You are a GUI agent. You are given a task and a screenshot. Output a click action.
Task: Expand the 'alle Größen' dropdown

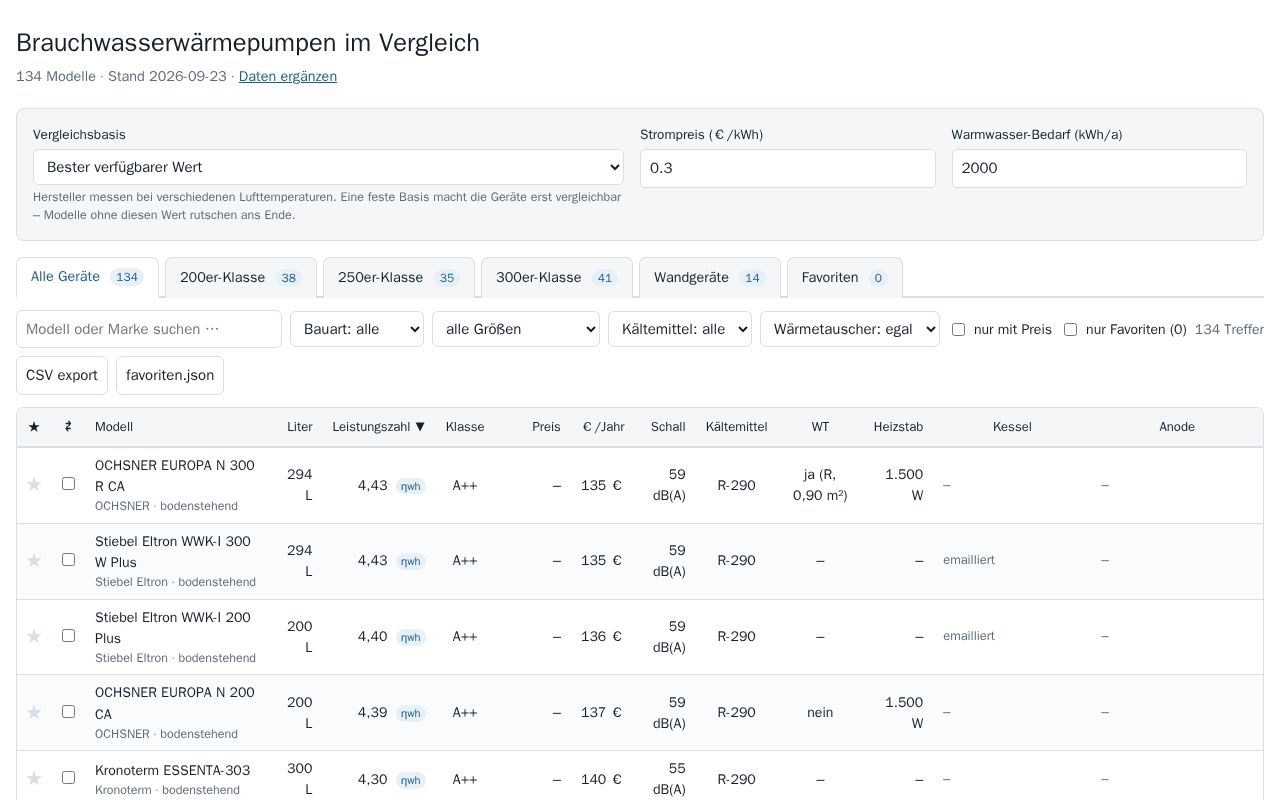pyautogui.click(x=516, y=329)
